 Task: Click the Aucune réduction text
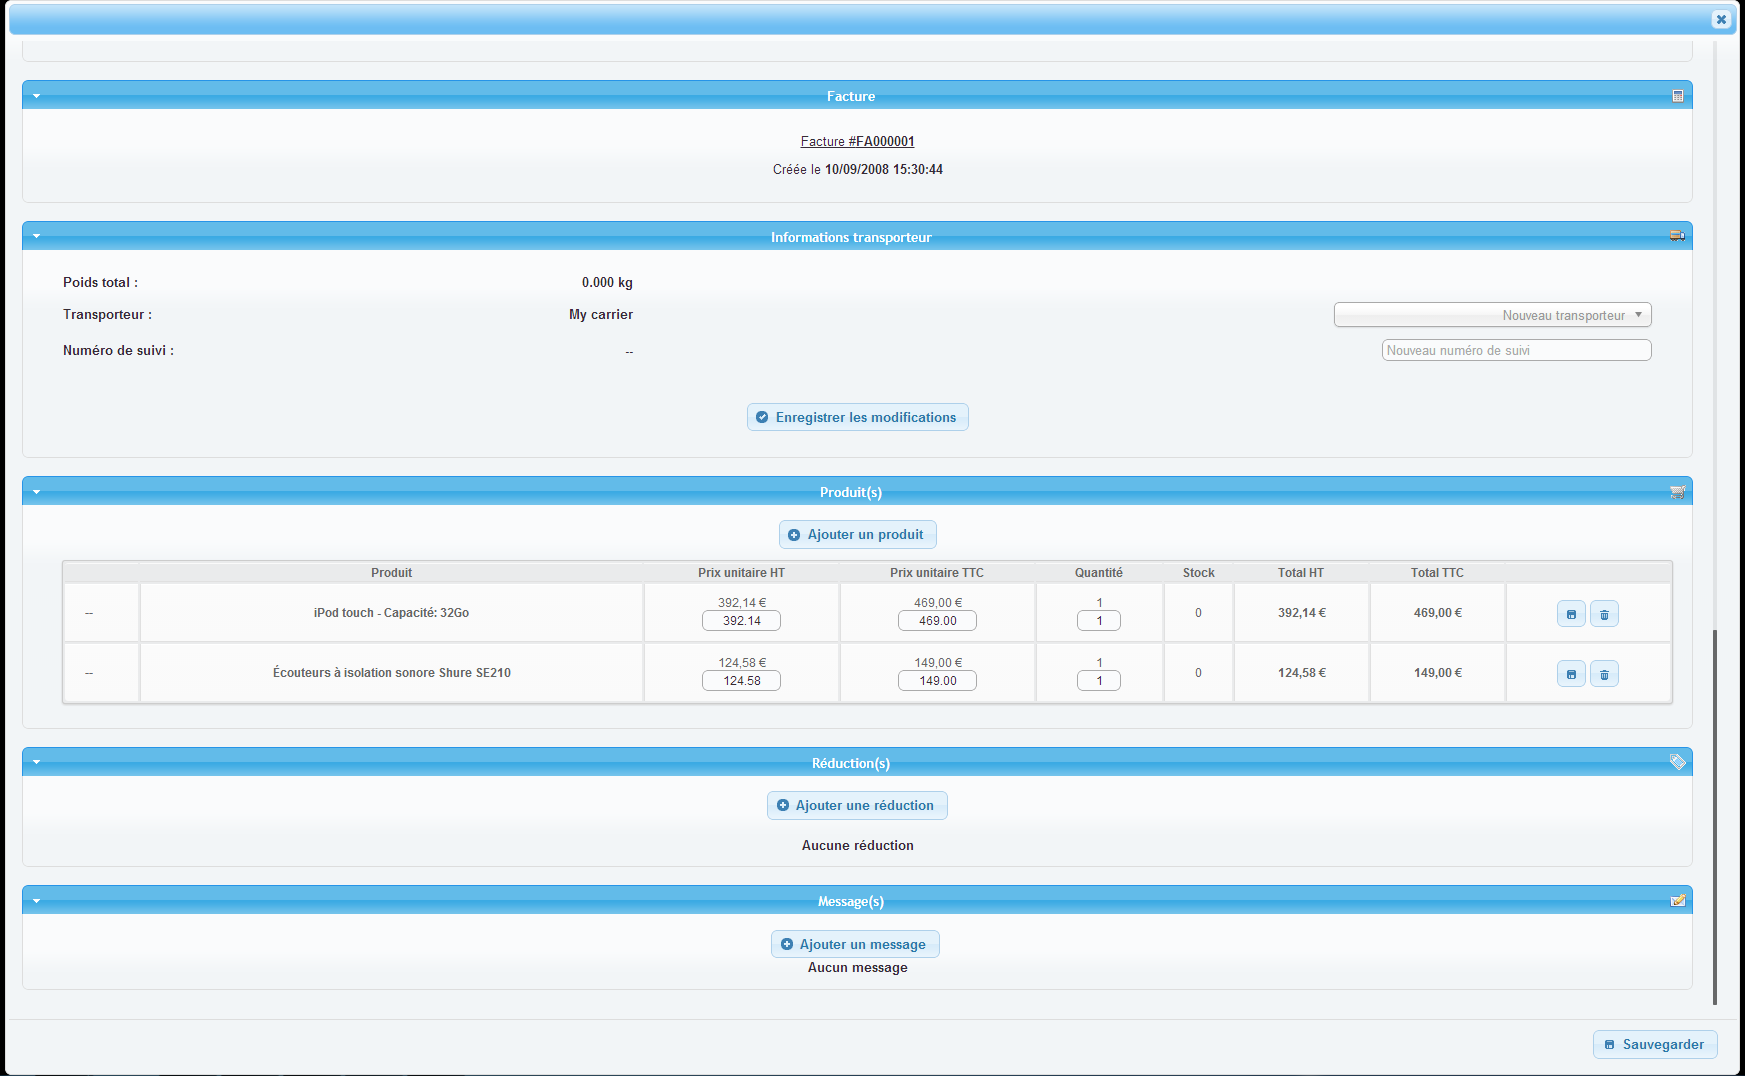coord(857,845)
